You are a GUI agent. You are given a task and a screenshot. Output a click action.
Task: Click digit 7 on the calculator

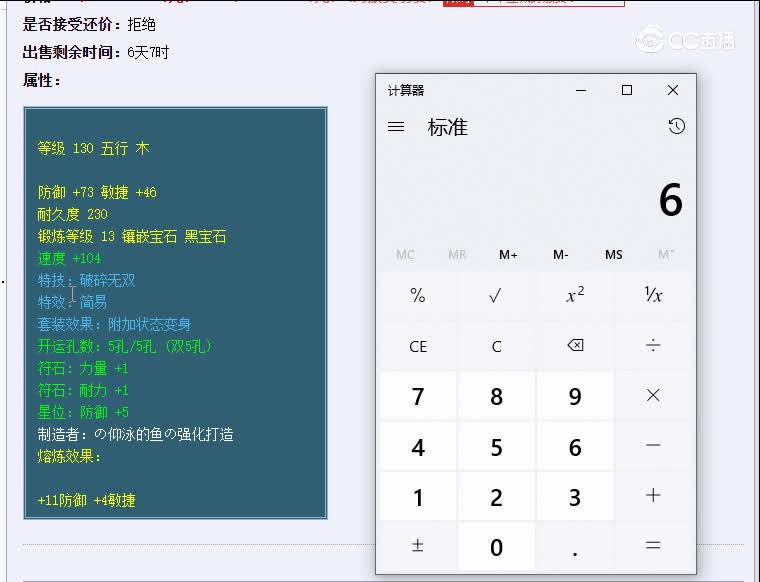[418, 395]
